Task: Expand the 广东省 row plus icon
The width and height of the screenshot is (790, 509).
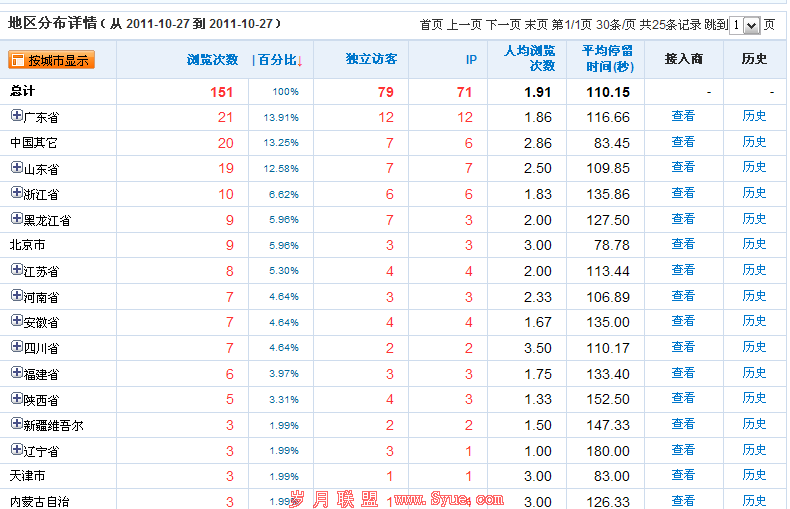Action: click(16, 116)
